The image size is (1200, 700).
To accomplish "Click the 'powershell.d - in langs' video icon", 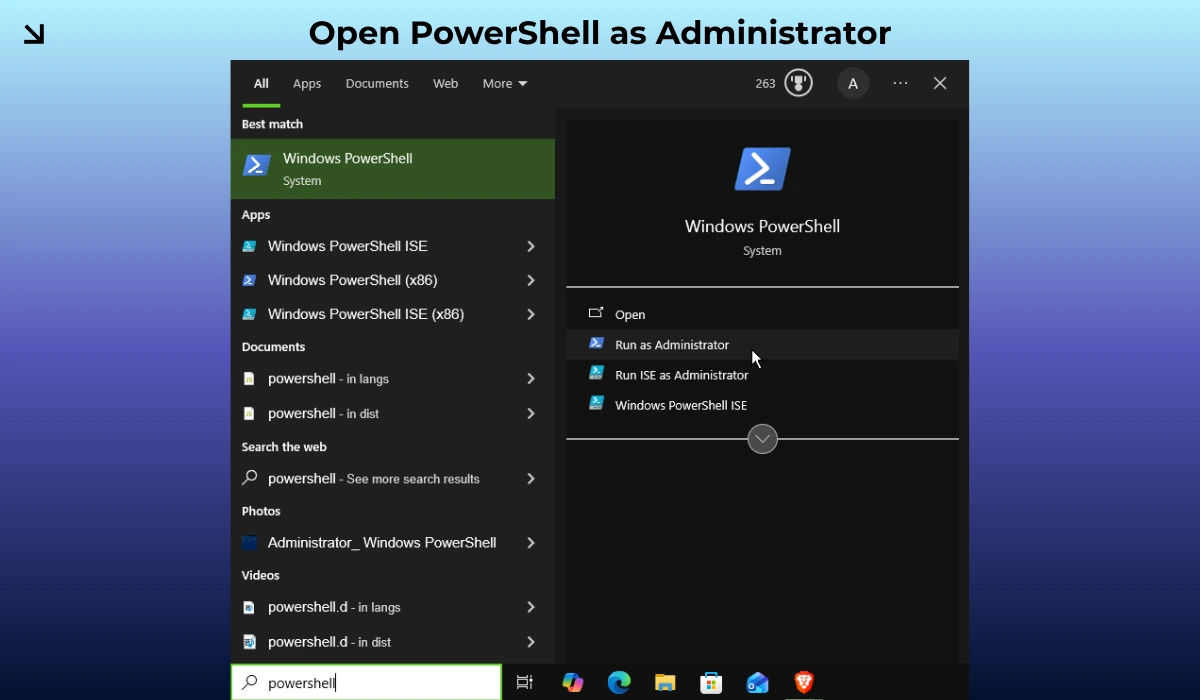I will pos(250,607).
